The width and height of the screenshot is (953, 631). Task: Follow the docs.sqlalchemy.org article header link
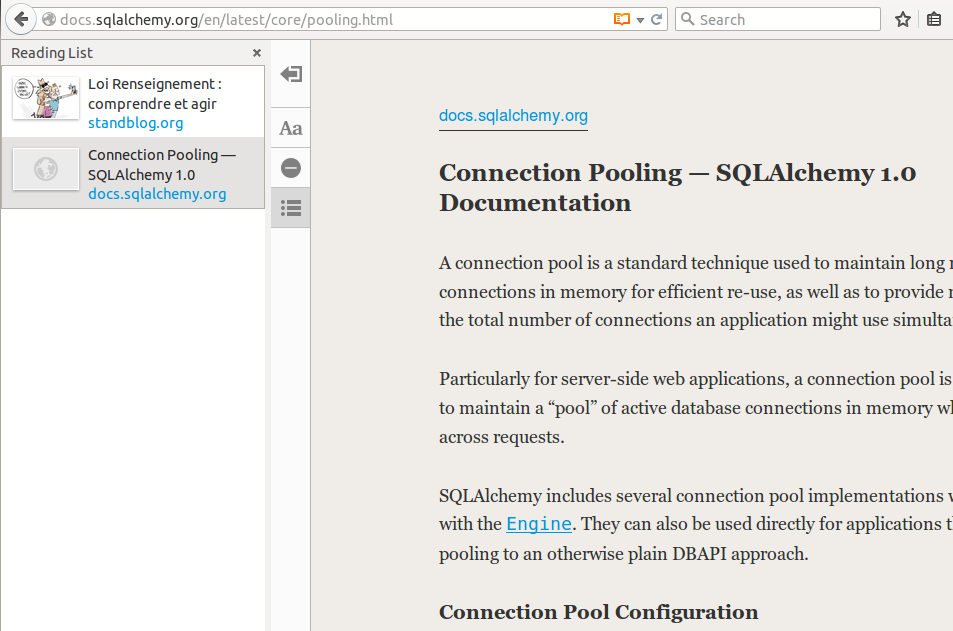click(x=513, y=116)
